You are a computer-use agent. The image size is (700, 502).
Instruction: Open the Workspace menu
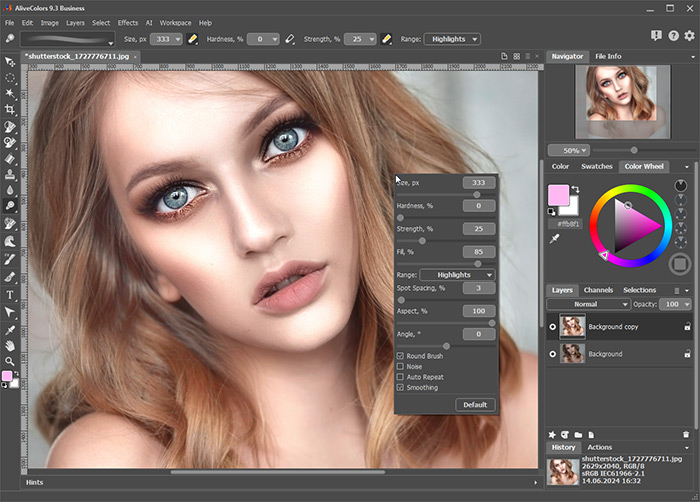click(x=175, y=23)
